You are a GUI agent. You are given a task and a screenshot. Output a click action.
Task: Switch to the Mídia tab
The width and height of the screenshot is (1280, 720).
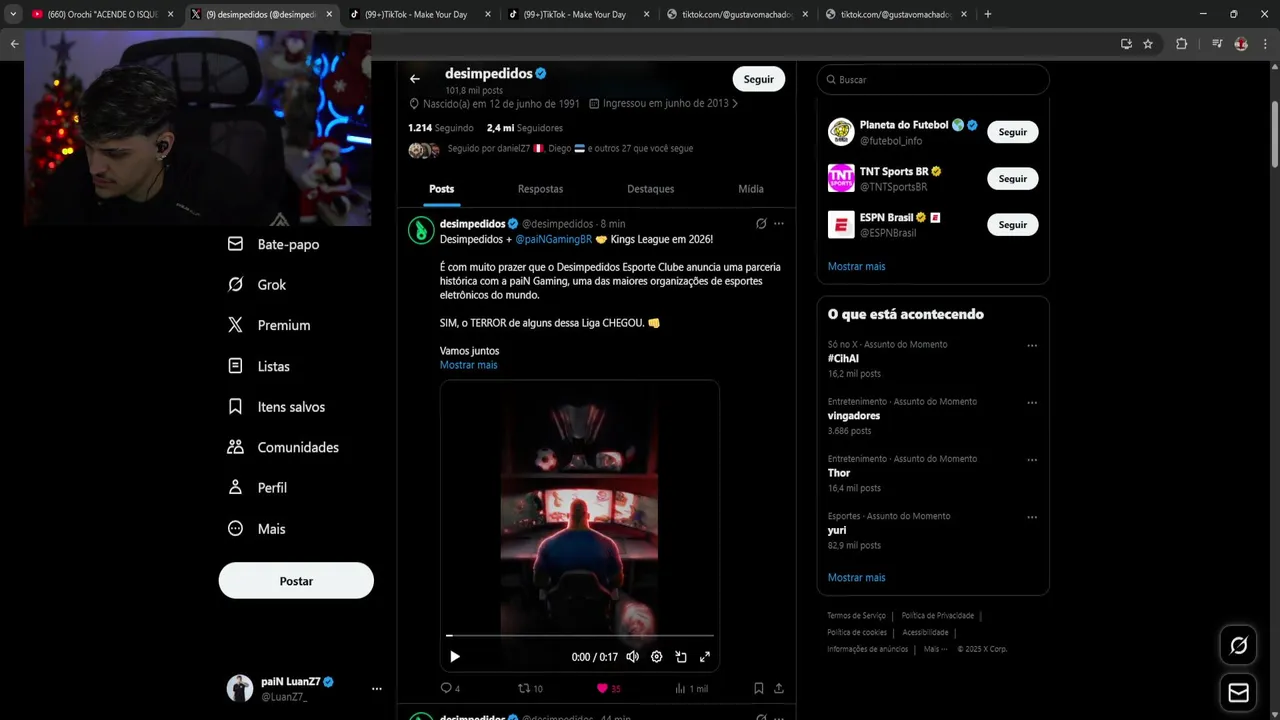coord(751,189)
